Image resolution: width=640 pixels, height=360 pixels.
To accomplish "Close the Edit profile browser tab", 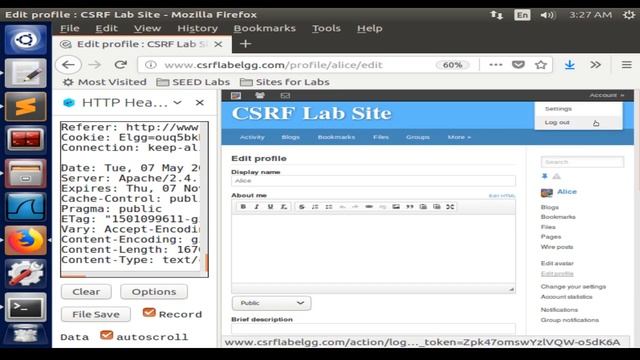I will pos(218,44).
